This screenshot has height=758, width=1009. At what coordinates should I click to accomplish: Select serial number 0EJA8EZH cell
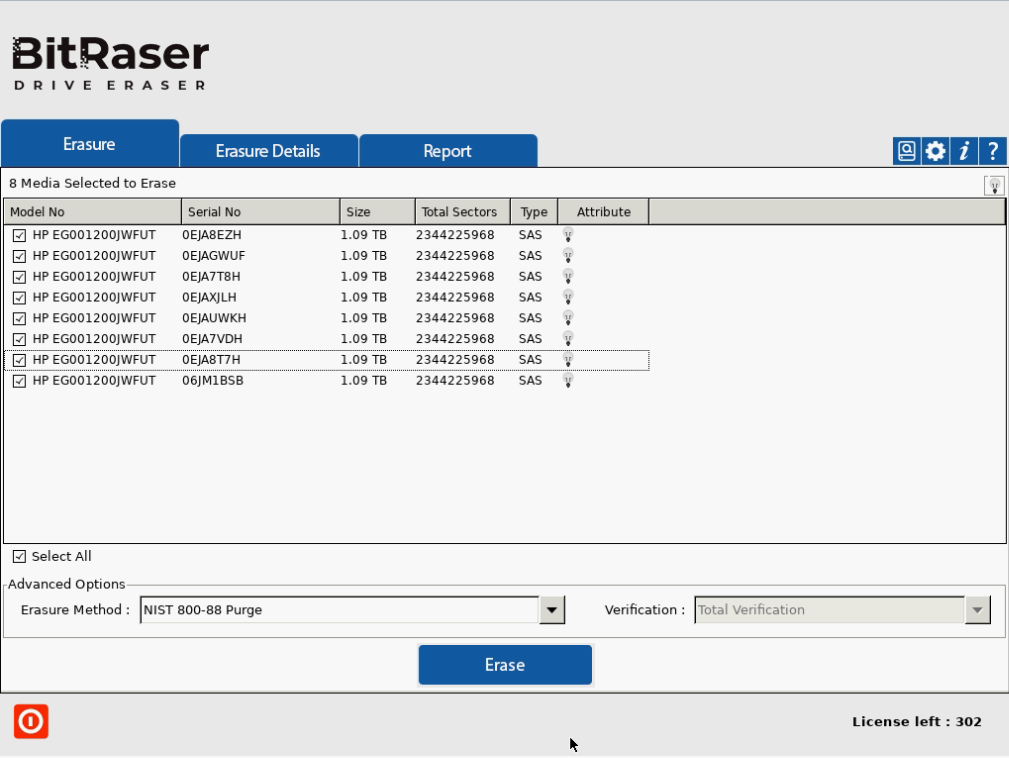click(x=212, y=235)
